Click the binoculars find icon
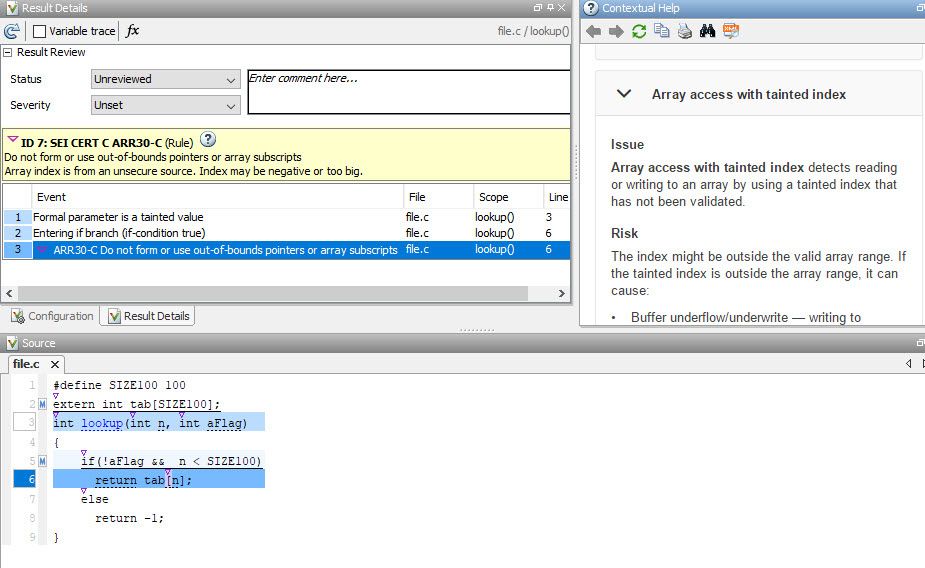The height and width of the screenshot is (568, 925). (707, 31)
